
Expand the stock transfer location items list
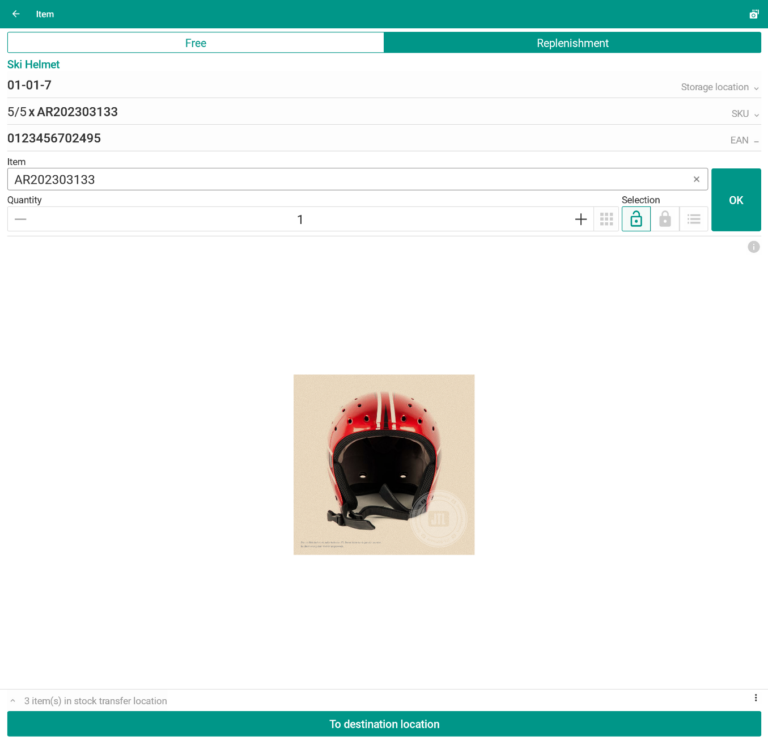[x=14, y=701]
